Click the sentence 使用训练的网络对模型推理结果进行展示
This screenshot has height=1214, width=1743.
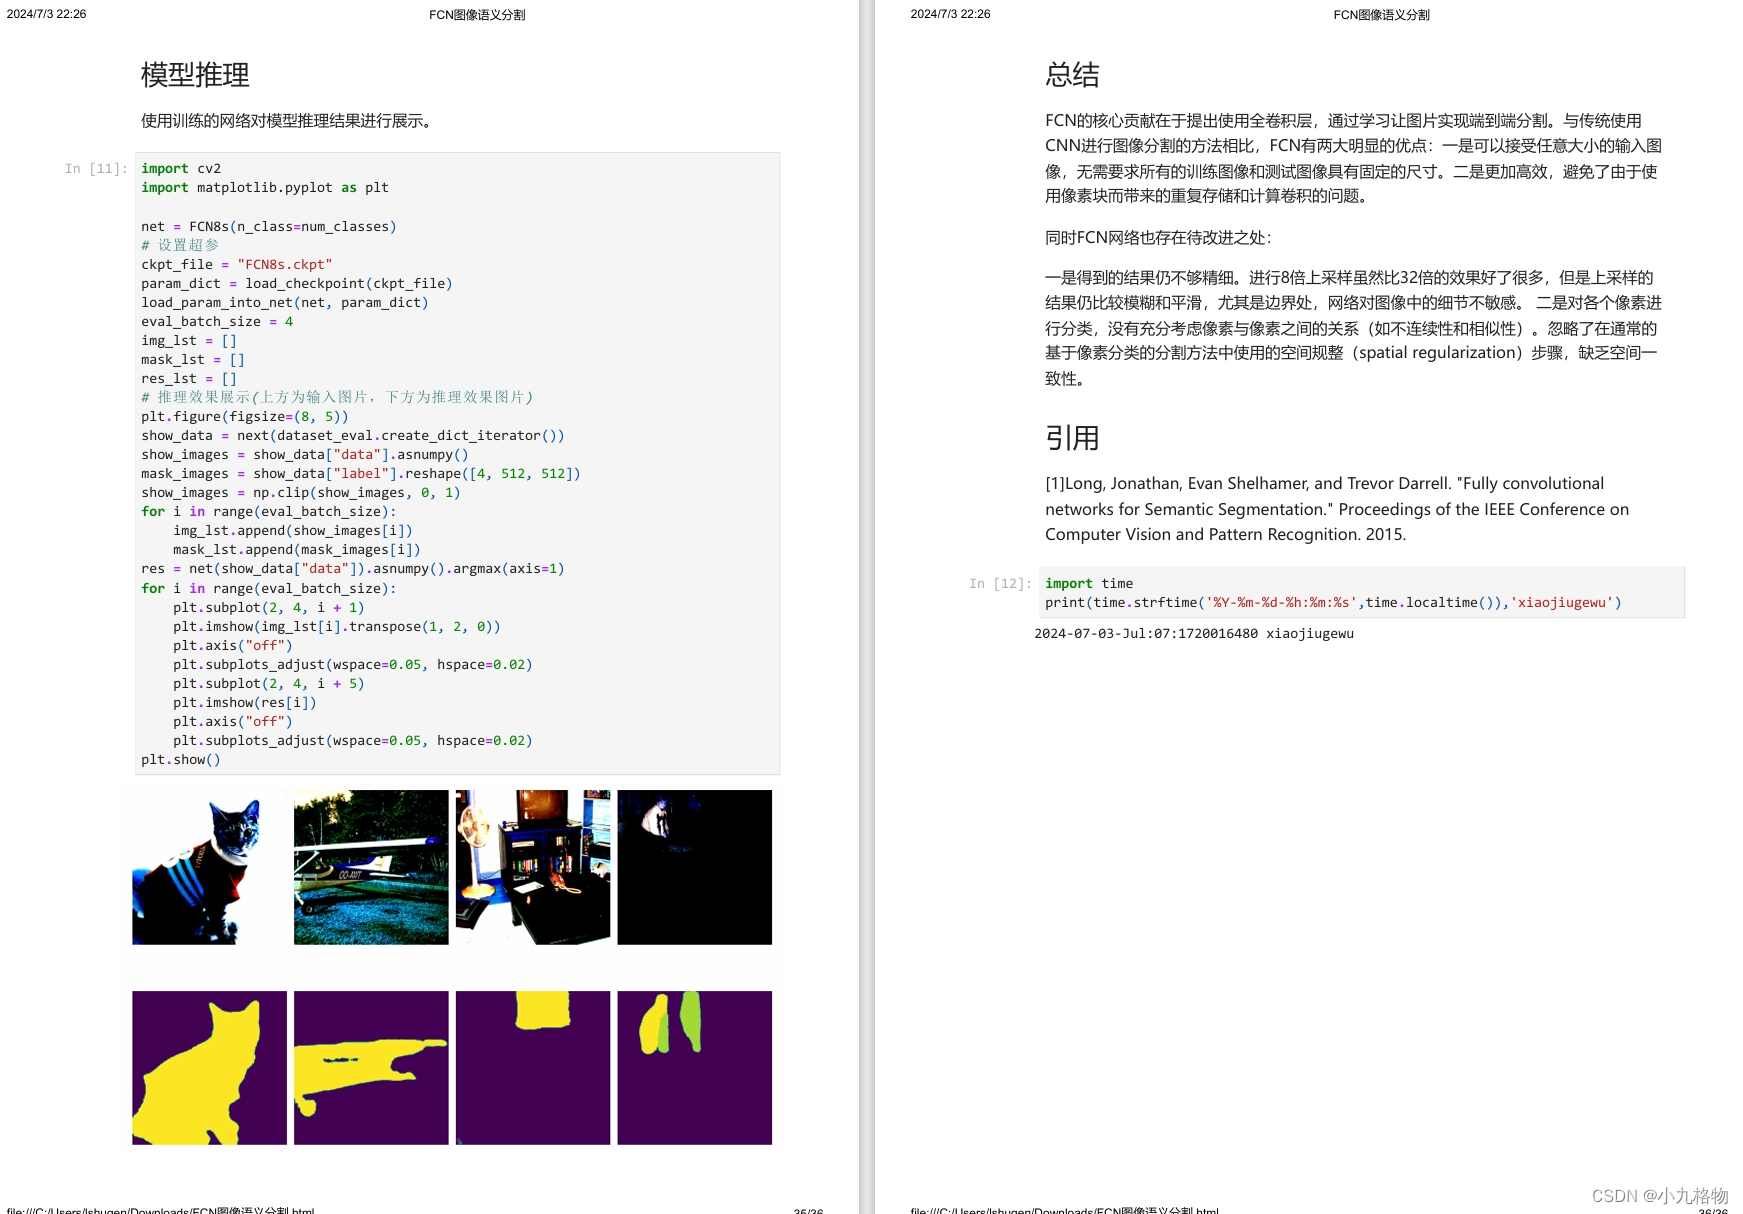(287, 121)
